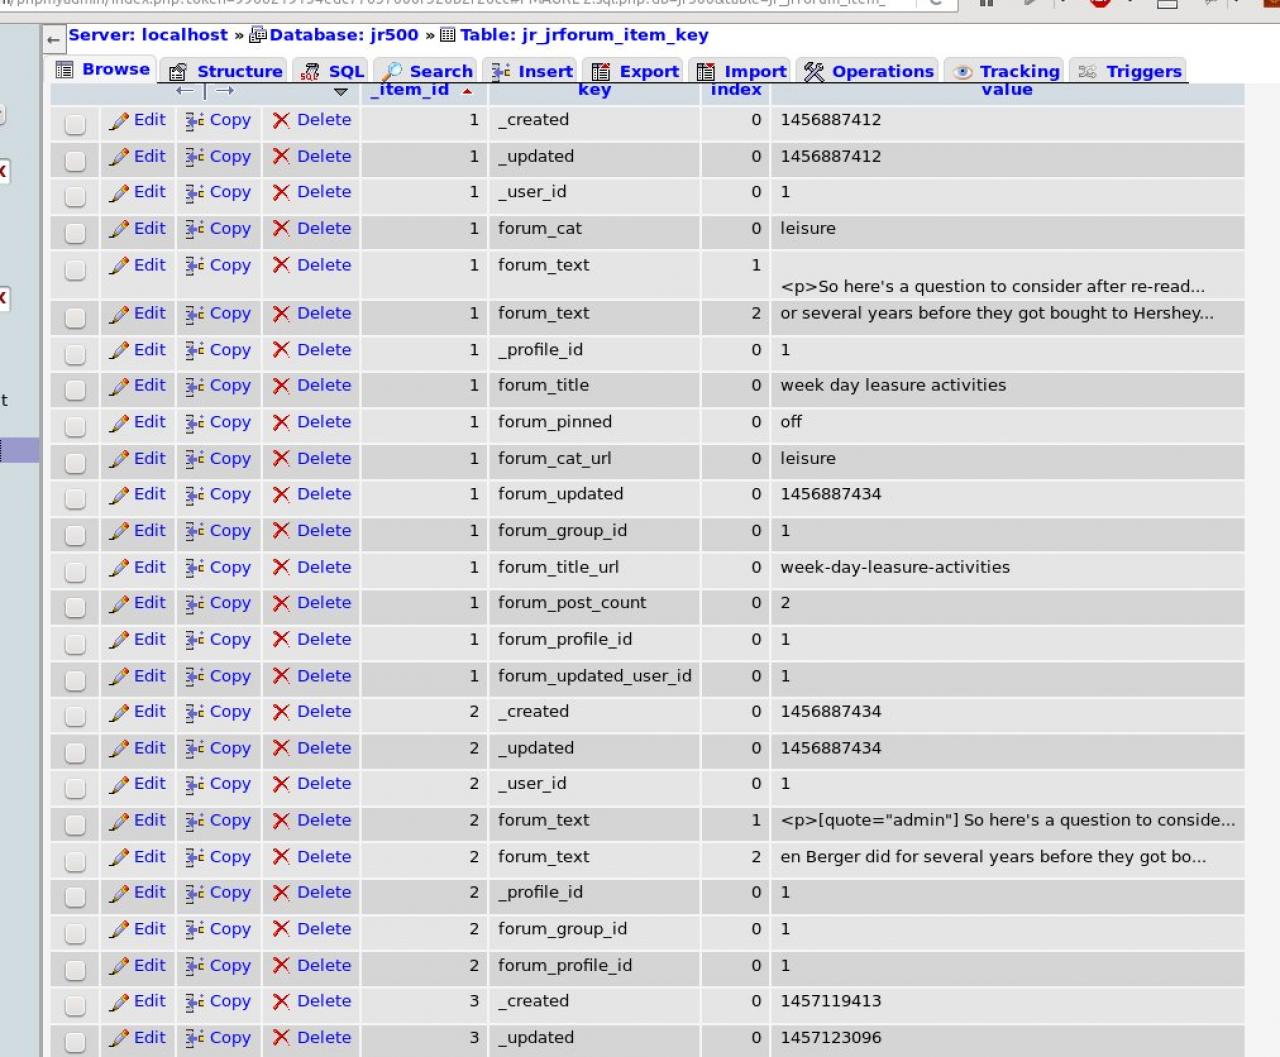The width and height of the screenshot is (1280, 1057).
Task: Click the red X Delete icon for forum_title row
Action: pos(281,386)
